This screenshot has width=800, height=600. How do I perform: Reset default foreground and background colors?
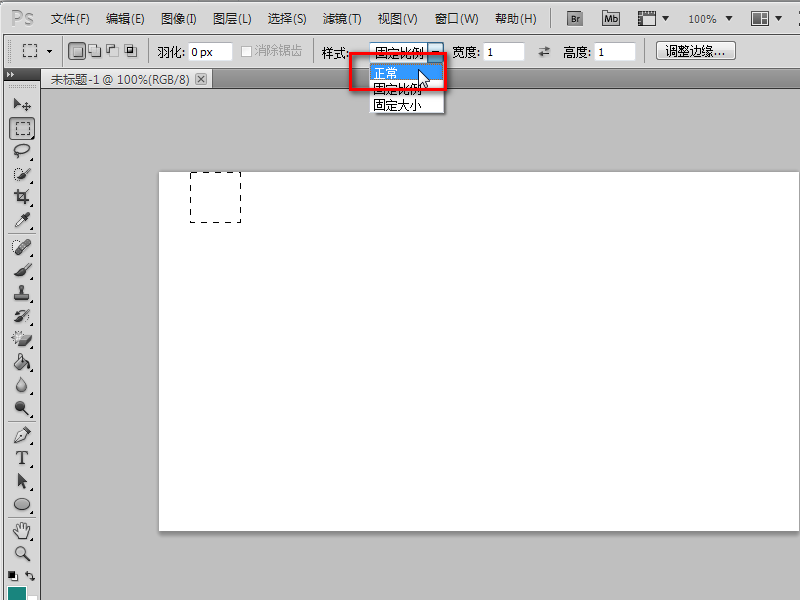[x=13, y=576]
